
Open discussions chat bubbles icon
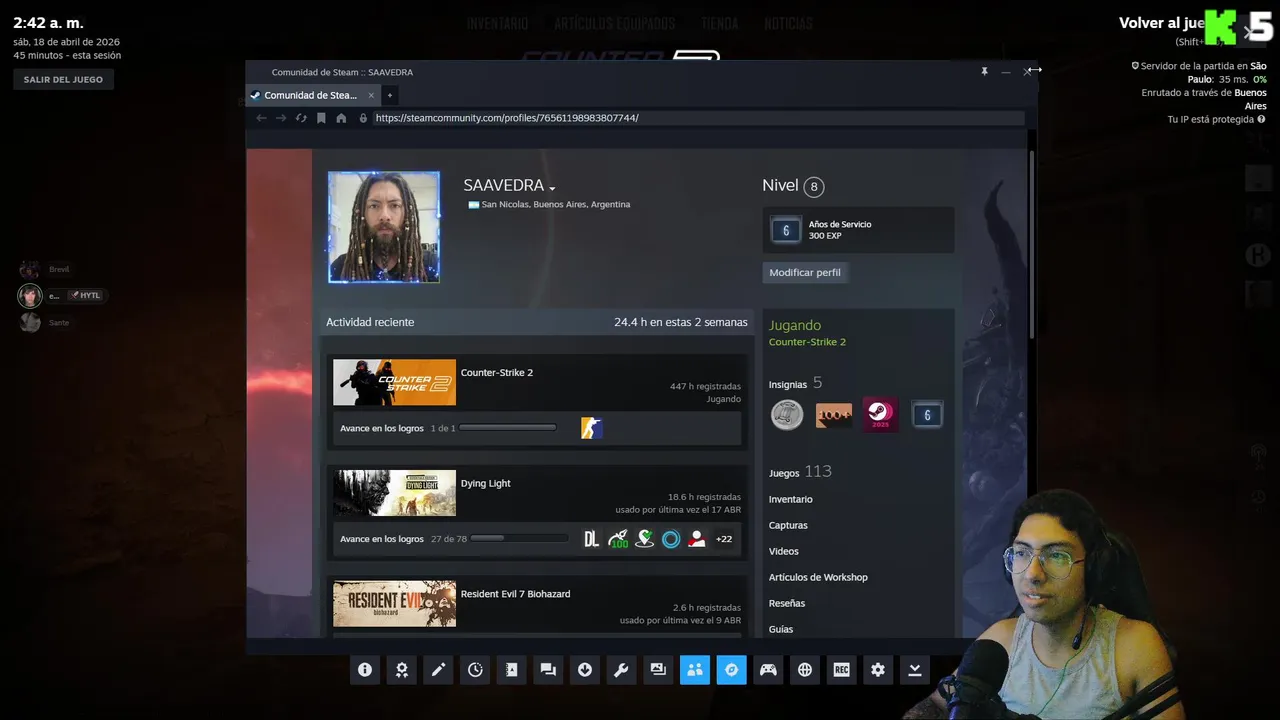[548, 670]
